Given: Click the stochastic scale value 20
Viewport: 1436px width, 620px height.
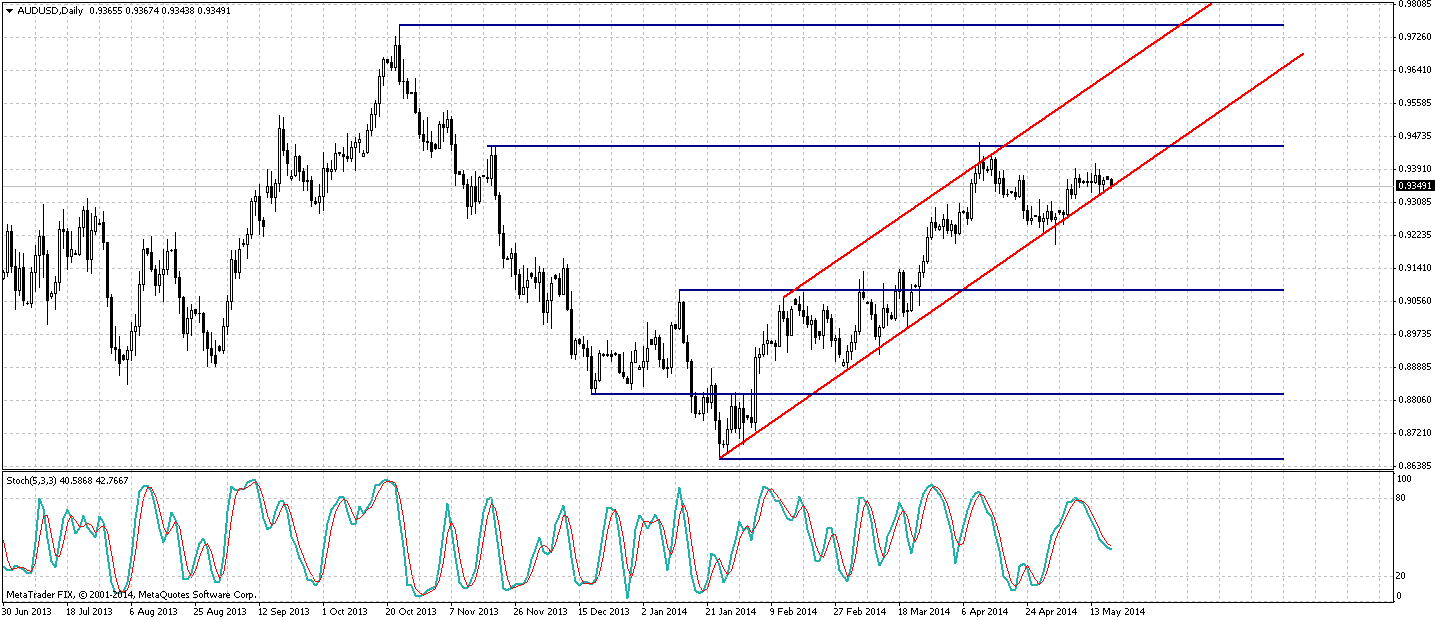Looking at the screenshot, I should tap(1404, 576).
